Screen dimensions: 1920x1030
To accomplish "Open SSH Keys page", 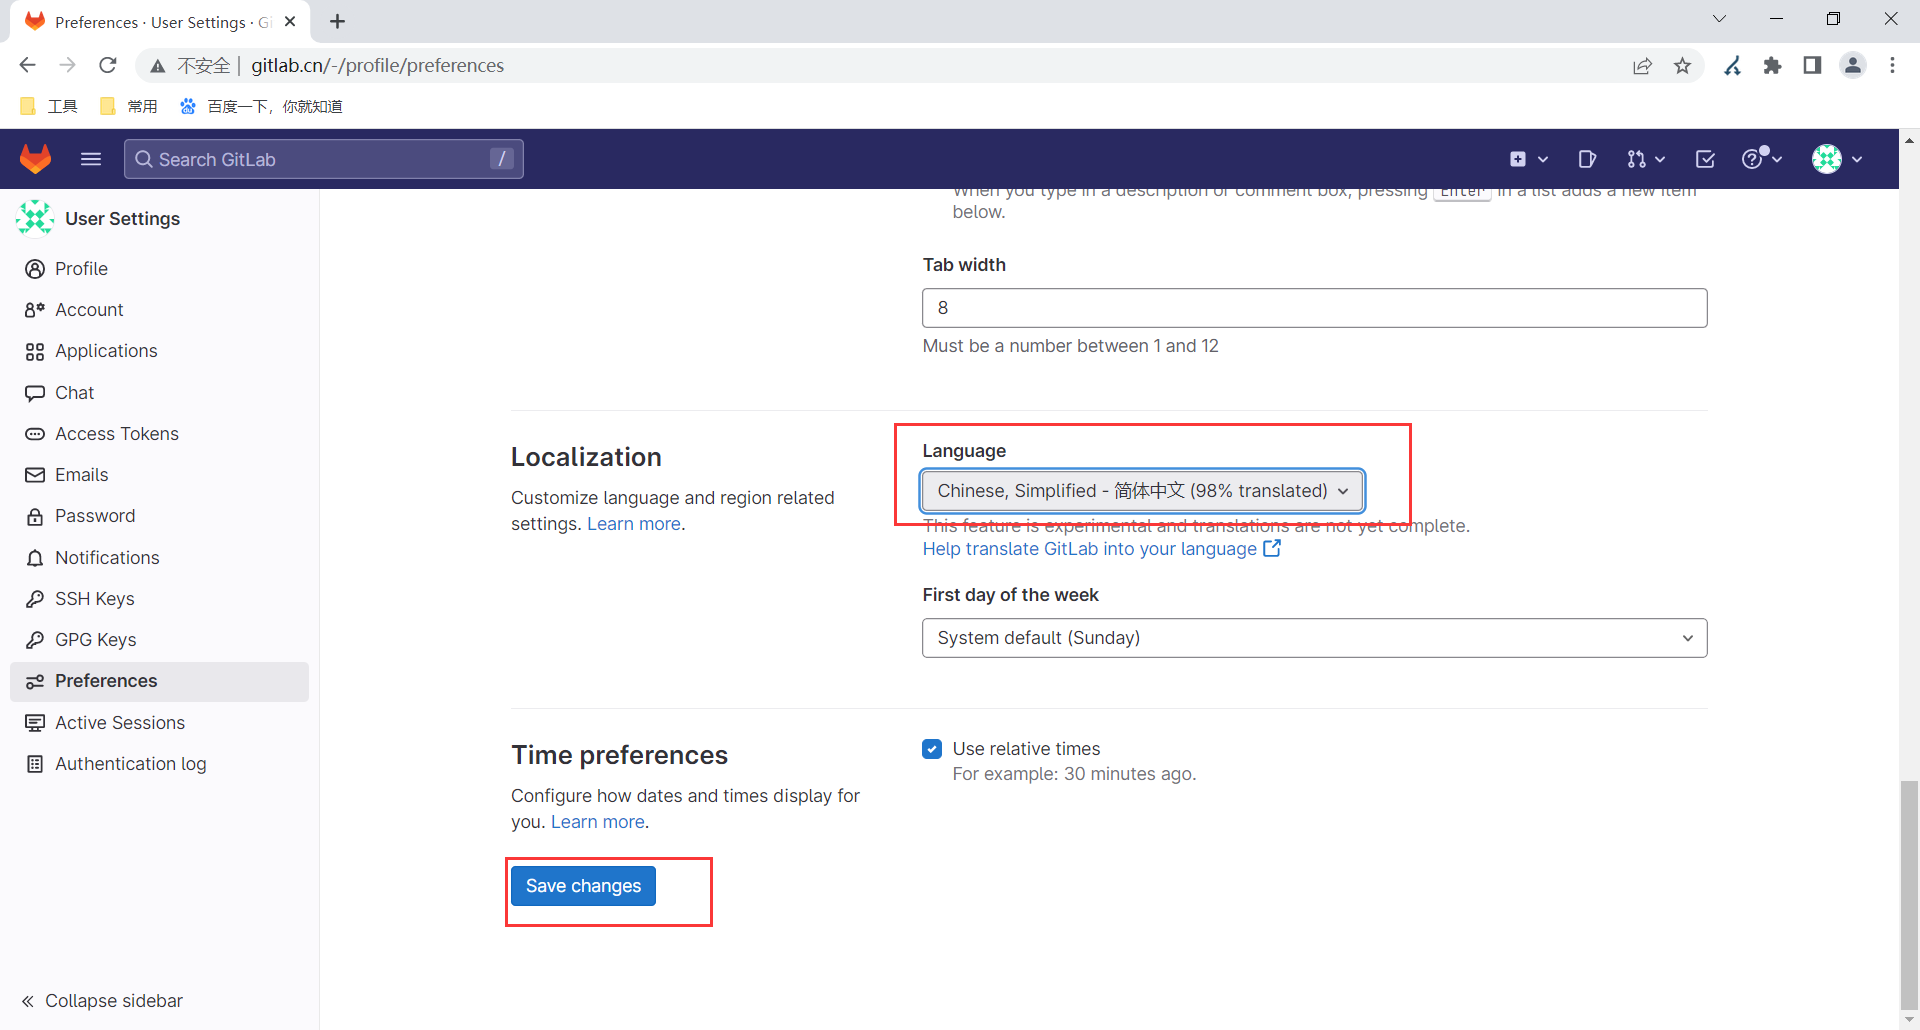I will [160, 599].
